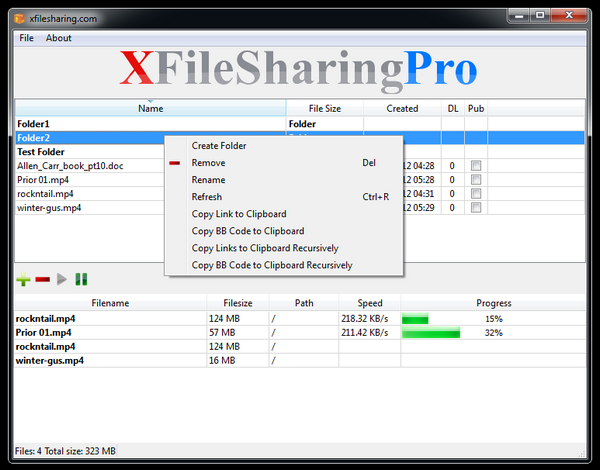Select winter-gus.mp4 in the top file list
Image resolution: width=600 pixels, height=470 pixels.
(300, 207)
